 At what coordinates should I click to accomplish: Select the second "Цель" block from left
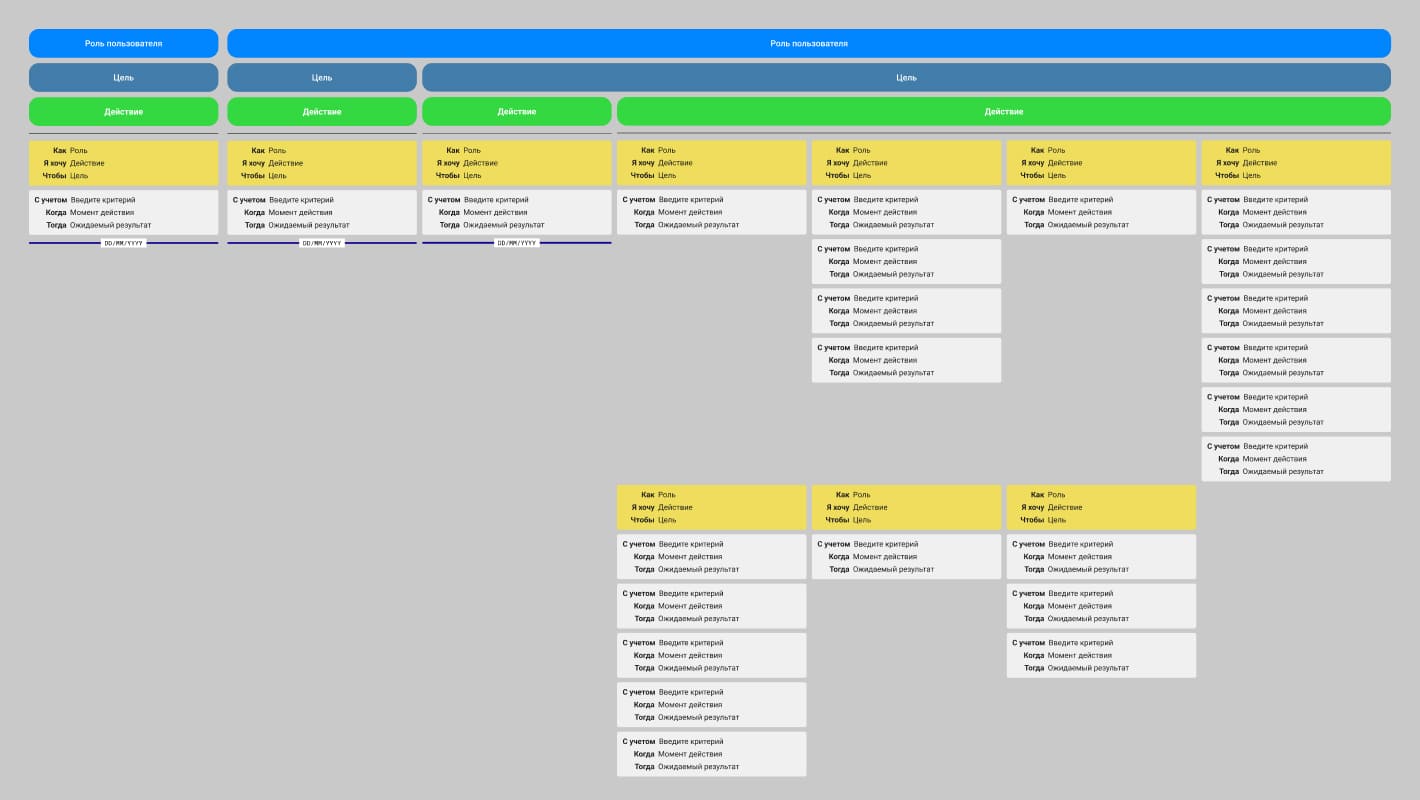pyautogui.click(x=321, y=77)
